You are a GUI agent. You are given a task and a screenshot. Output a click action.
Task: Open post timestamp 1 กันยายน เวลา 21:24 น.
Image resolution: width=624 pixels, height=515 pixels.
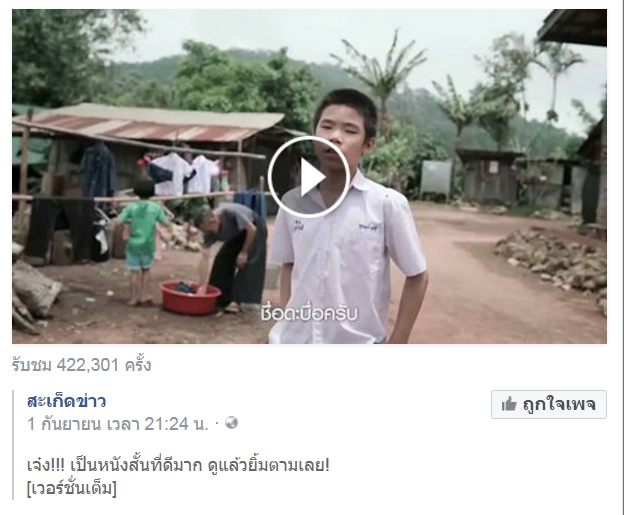click(x=118, y=424)
